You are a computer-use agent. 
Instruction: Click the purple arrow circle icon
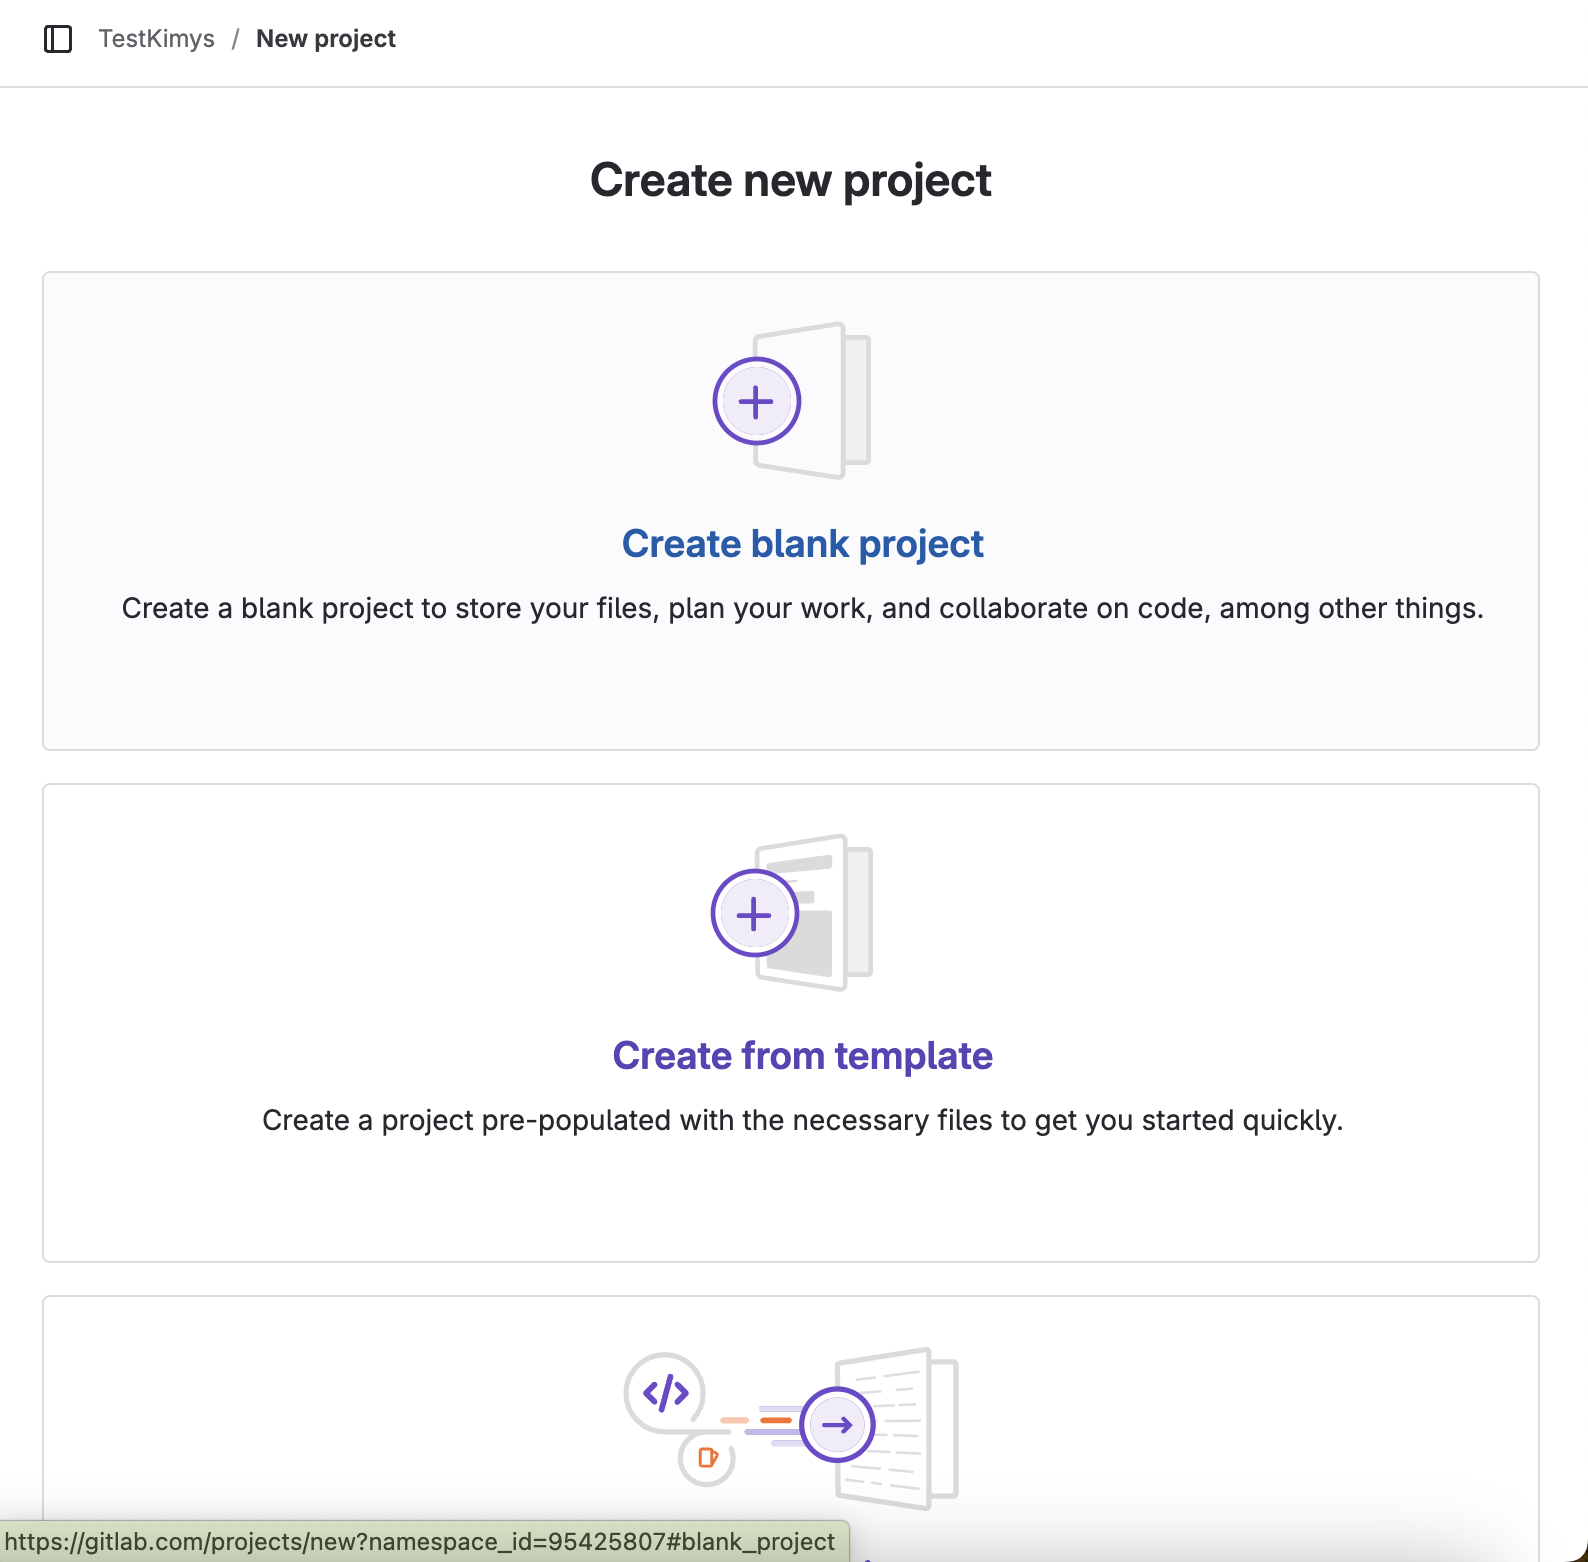837,1425
